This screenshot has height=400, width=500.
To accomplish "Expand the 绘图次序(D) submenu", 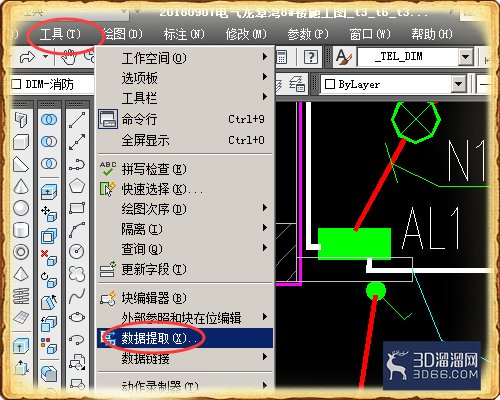I will pos(185,209).
